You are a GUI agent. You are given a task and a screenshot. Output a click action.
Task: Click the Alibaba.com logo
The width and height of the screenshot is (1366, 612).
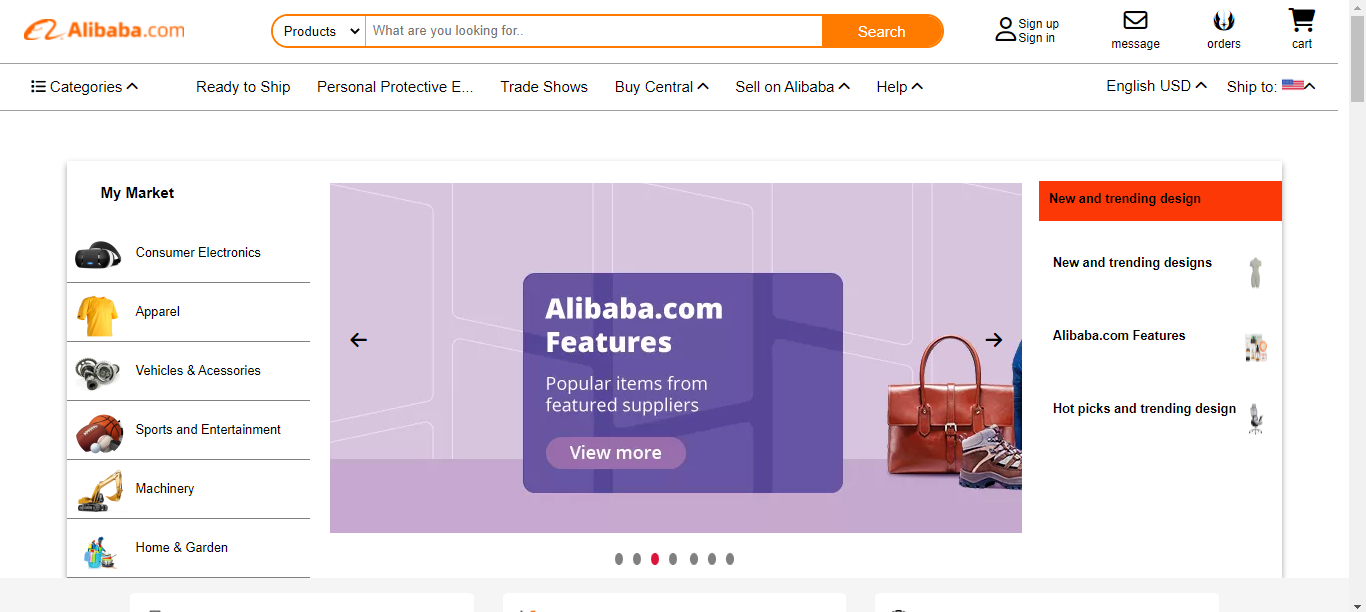tap(105, 30)
